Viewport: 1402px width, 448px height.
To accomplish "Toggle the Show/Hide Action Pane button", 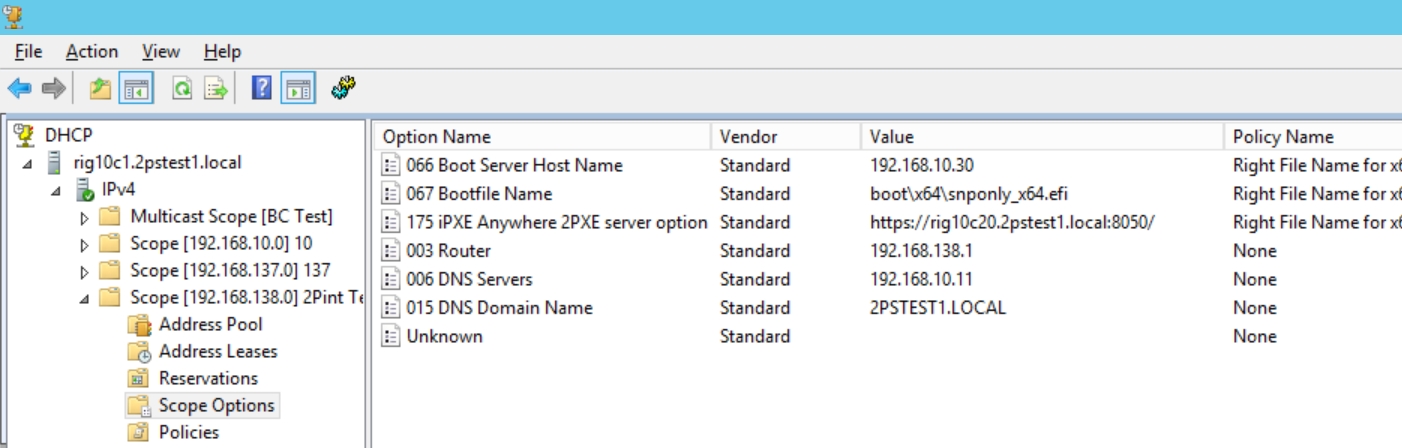I will 297,89.
